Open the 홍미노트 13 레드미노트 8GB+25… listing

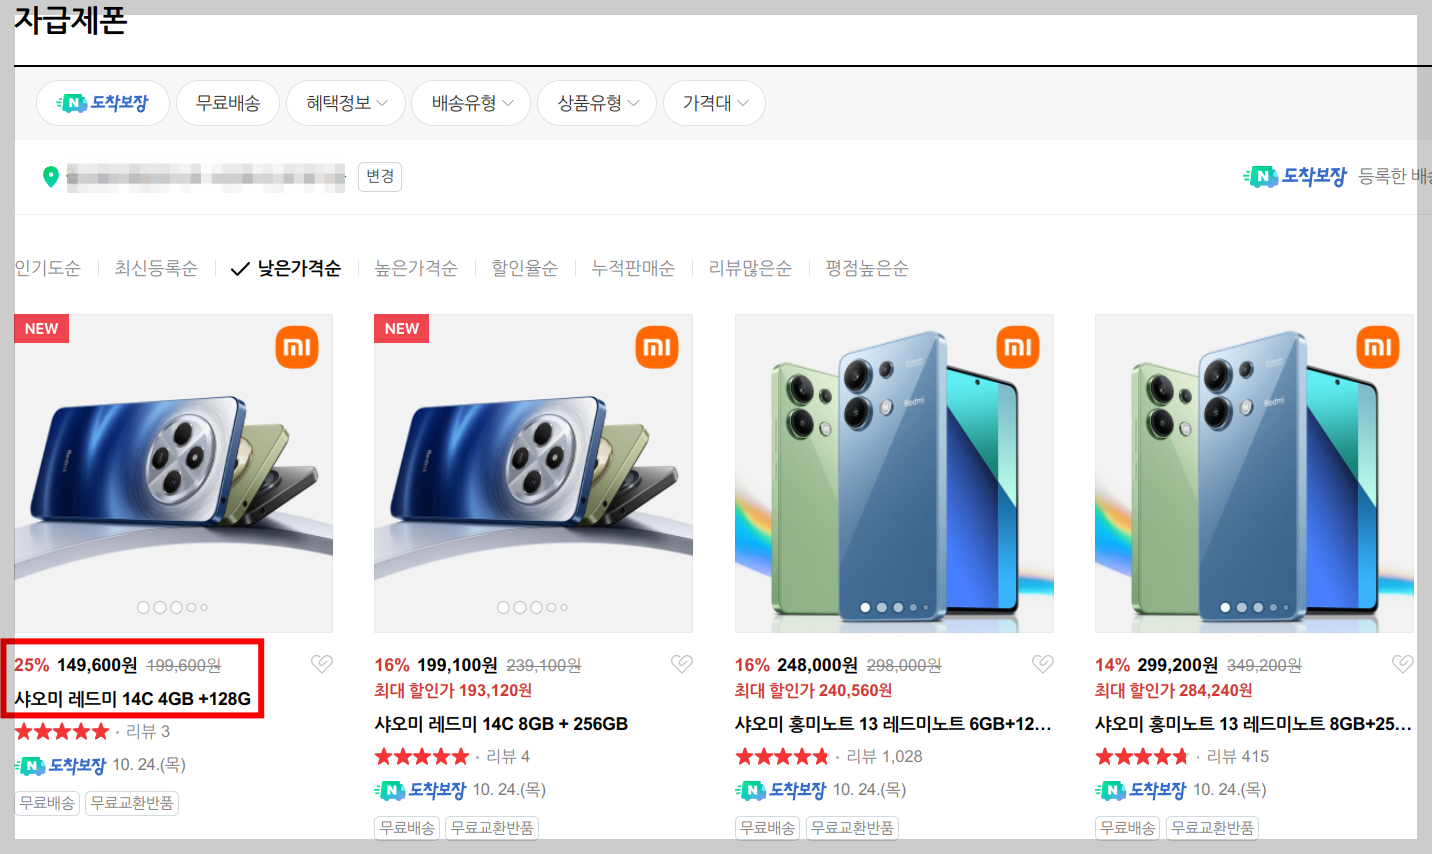click(1253, 723)
